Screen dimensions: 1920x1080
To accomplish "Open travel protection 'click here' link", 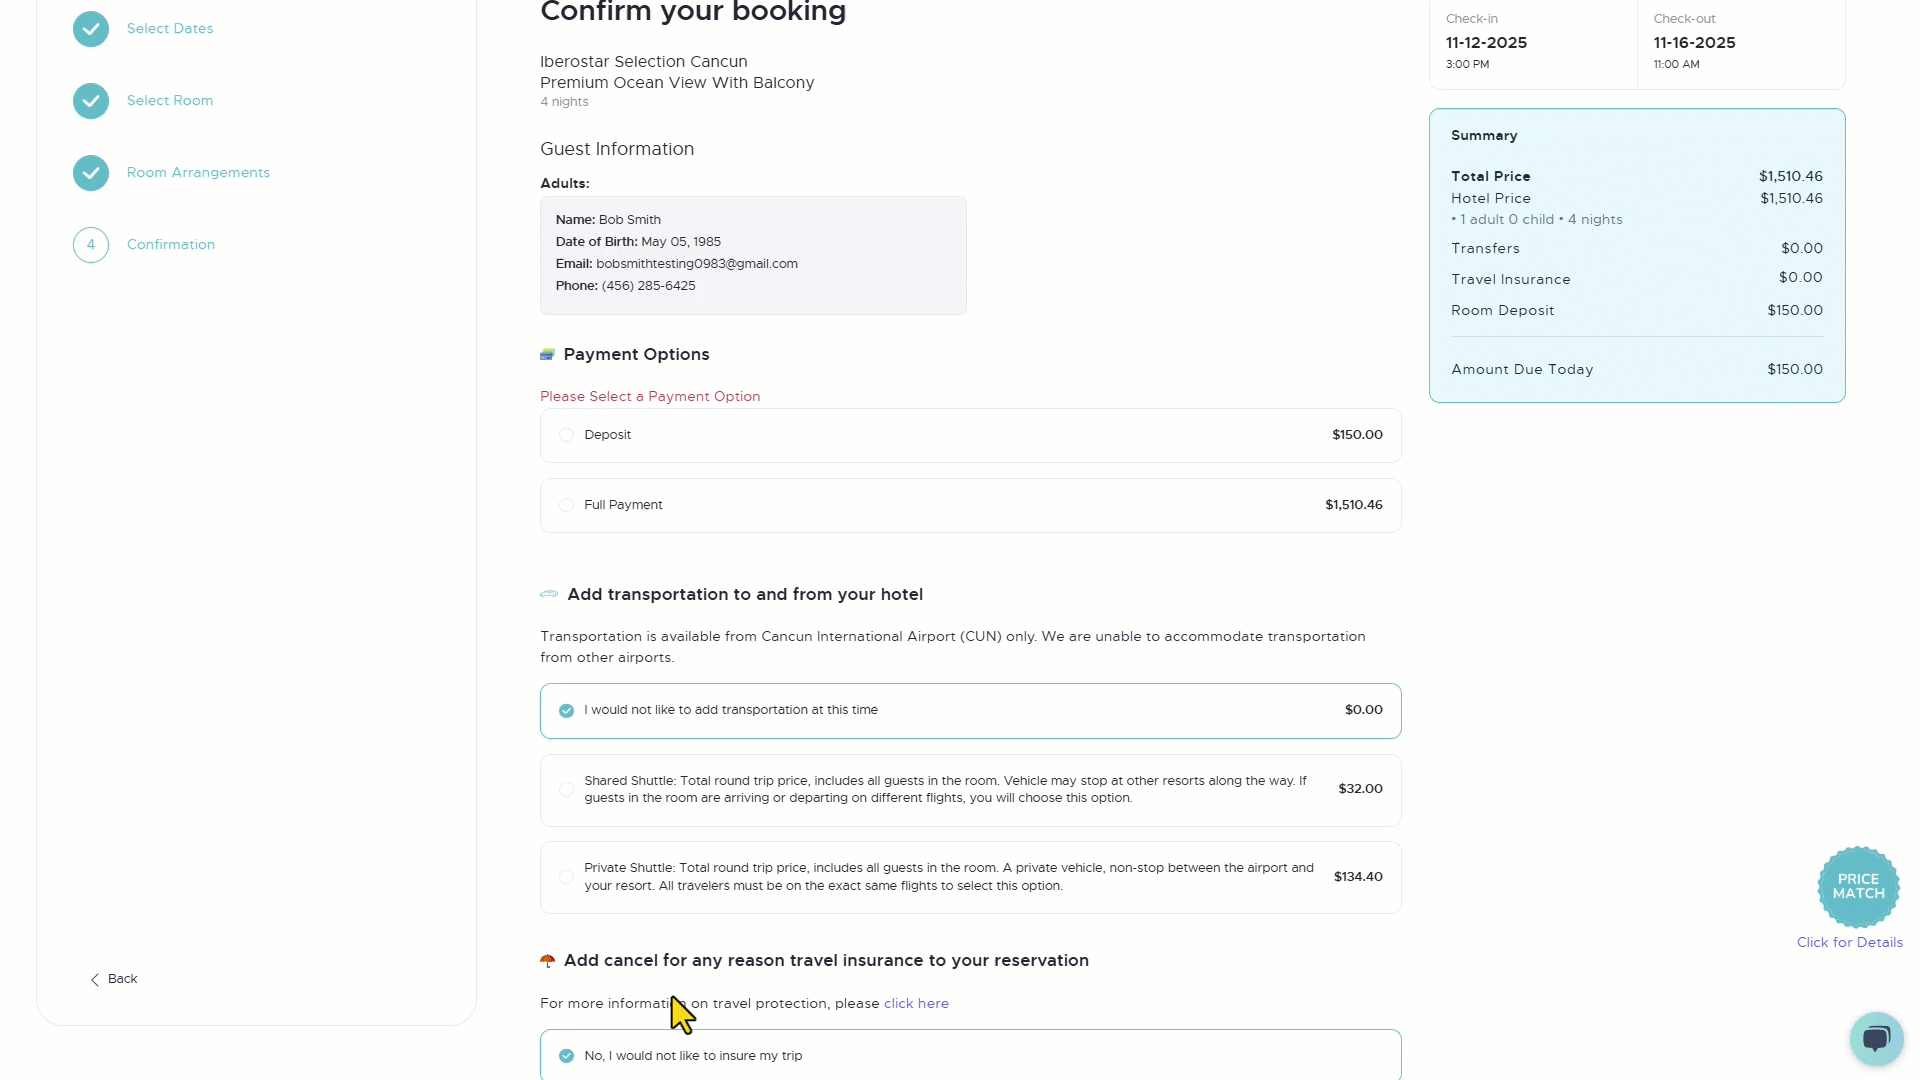I will point(916,1003).
